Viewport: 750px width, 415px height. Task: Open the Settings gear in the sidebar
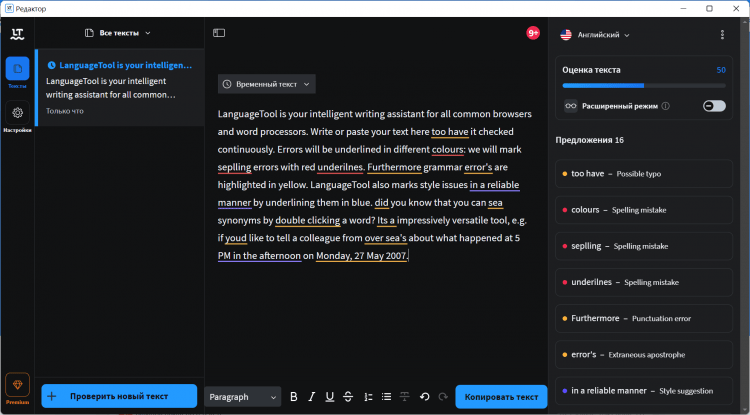point(17,113)
